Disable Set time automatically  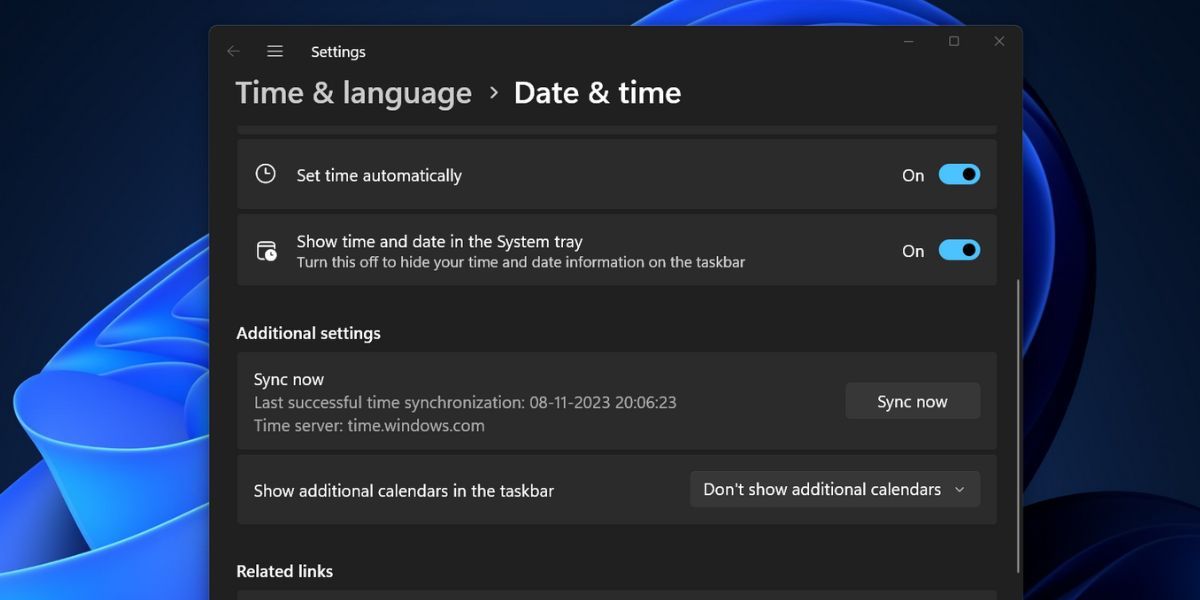tap(957, 174)
